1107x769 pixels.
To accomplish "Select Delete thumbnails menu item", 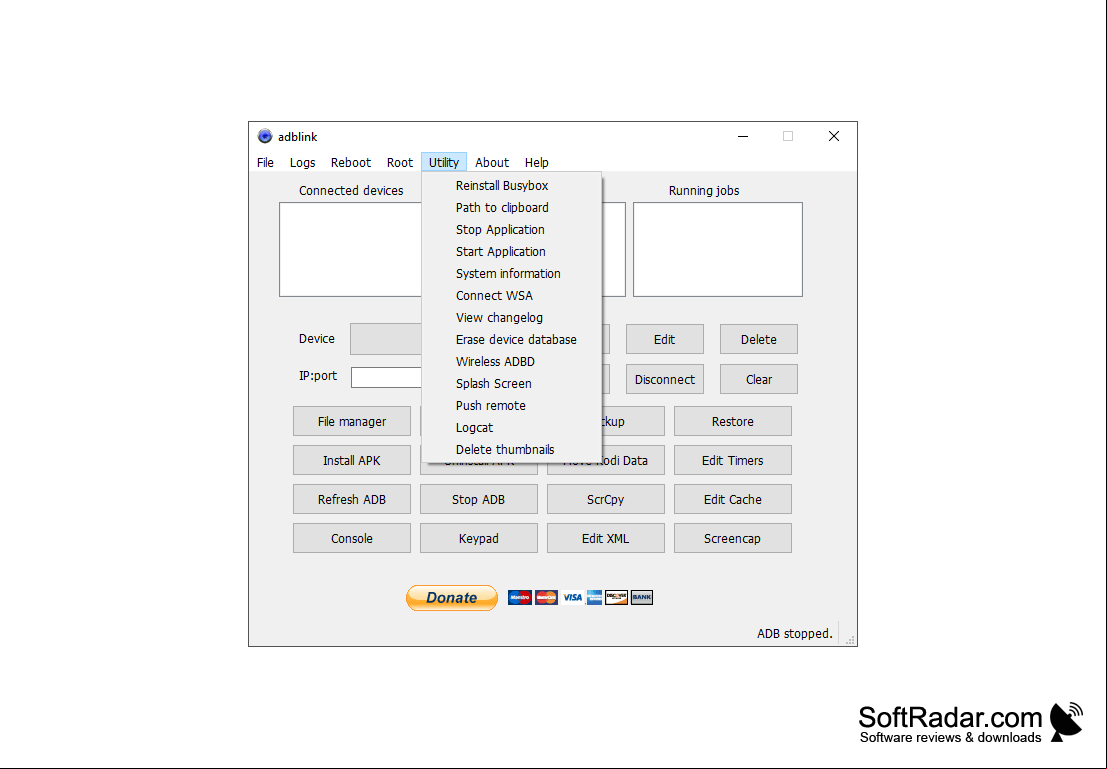I will pyautogui.click(x=512, y=450).
